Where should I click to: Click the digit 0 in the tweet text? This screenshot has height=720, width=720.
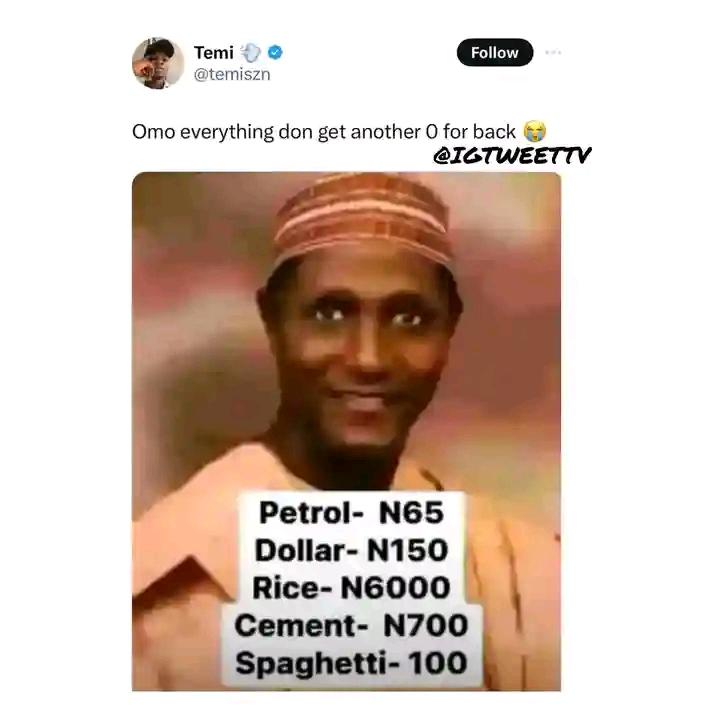[432, 132]
